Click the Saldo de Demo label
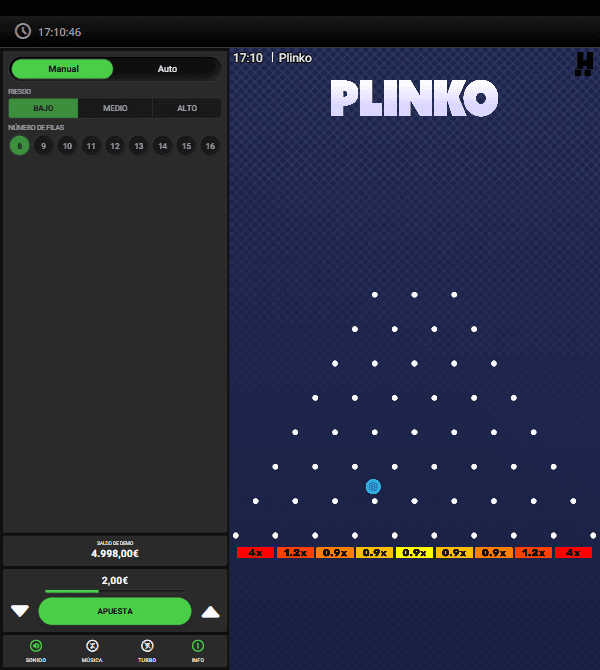The image size is (600, 670). click(x=115, y=543)
